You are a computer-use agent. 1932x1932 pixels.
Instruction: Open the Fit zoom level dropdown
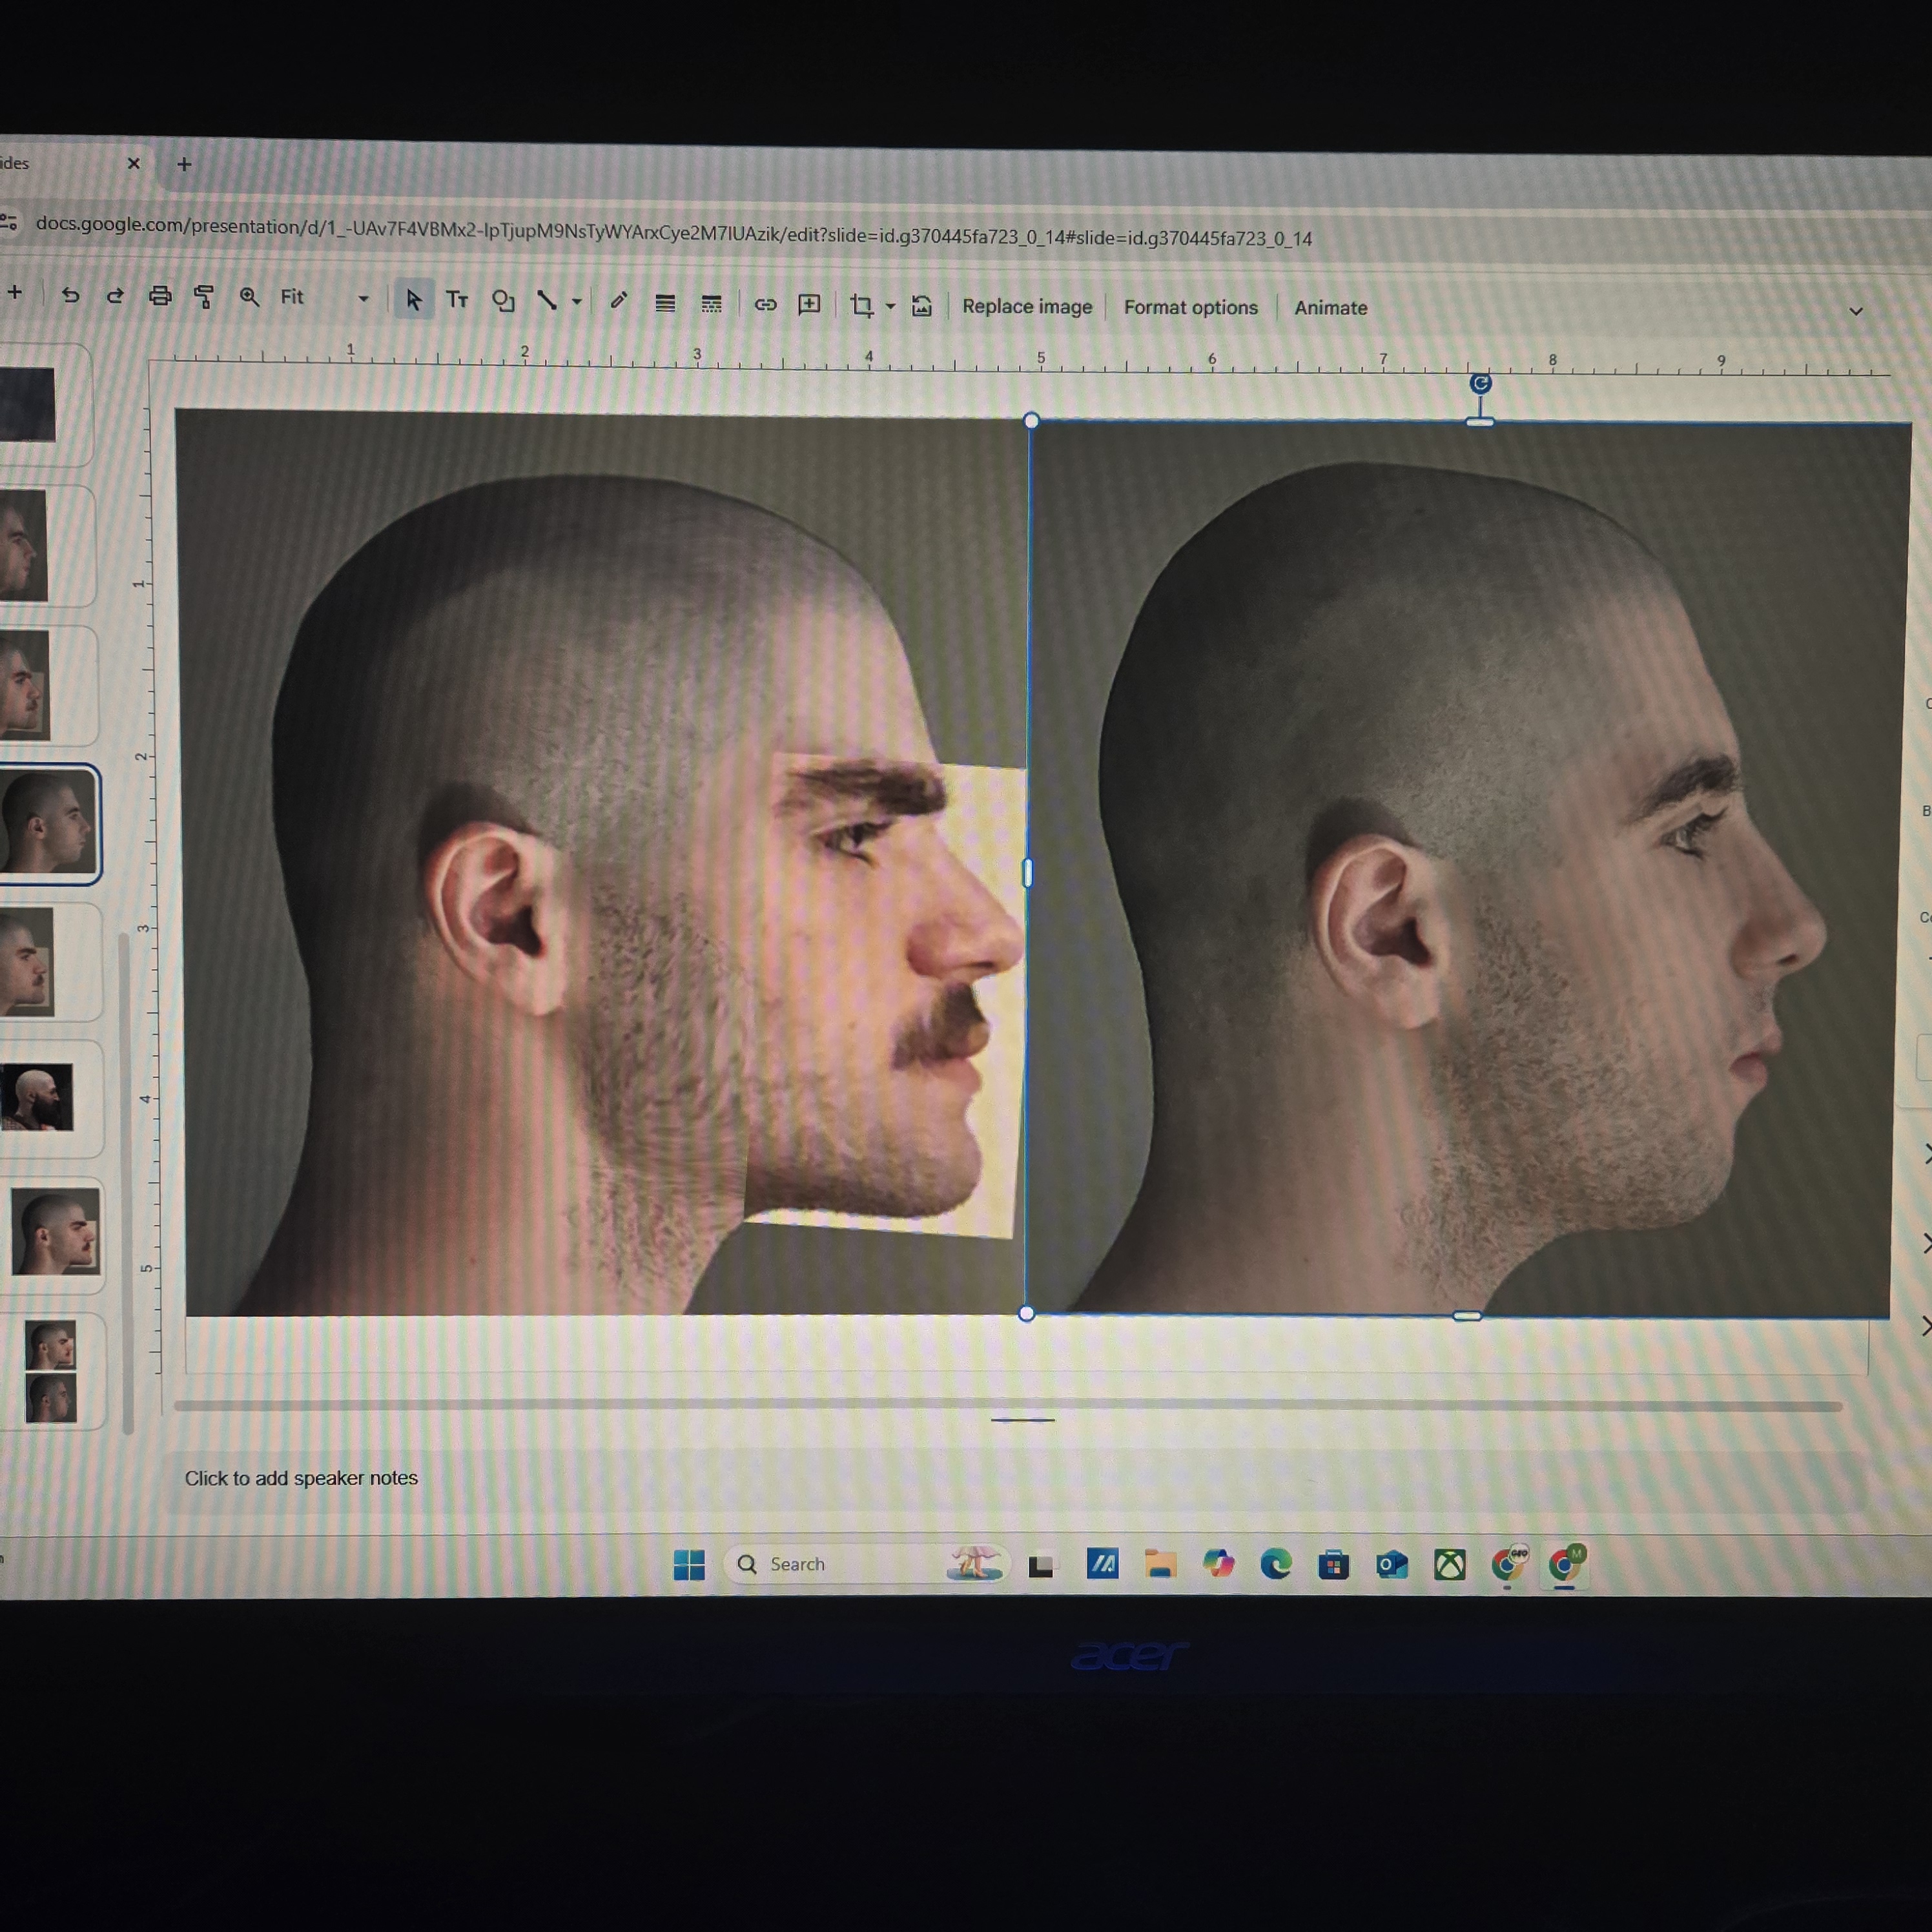coord(324,297)
